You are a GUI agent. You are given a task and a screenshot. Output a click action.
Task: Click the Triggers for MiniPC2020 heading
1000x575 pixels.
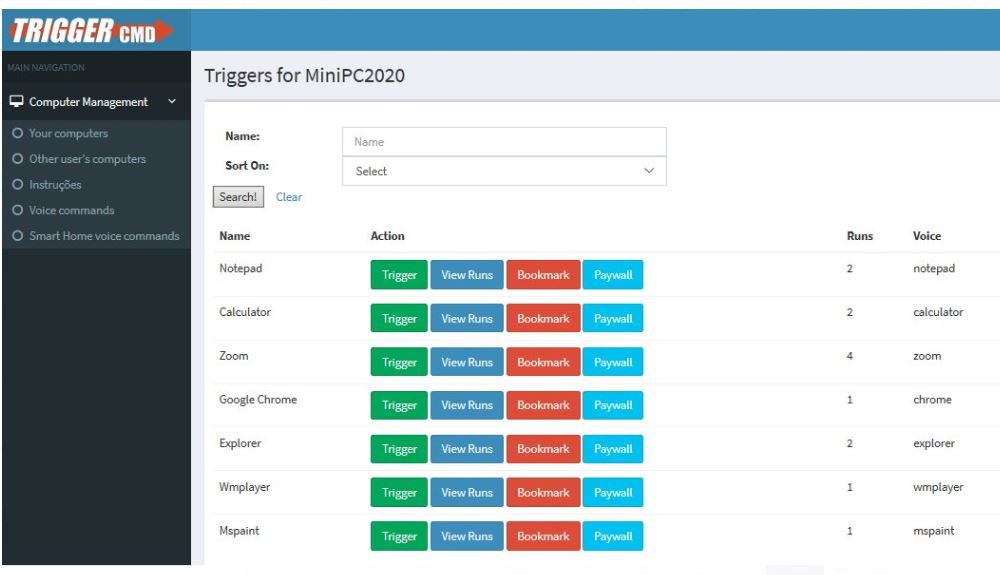tap(304, 75)
